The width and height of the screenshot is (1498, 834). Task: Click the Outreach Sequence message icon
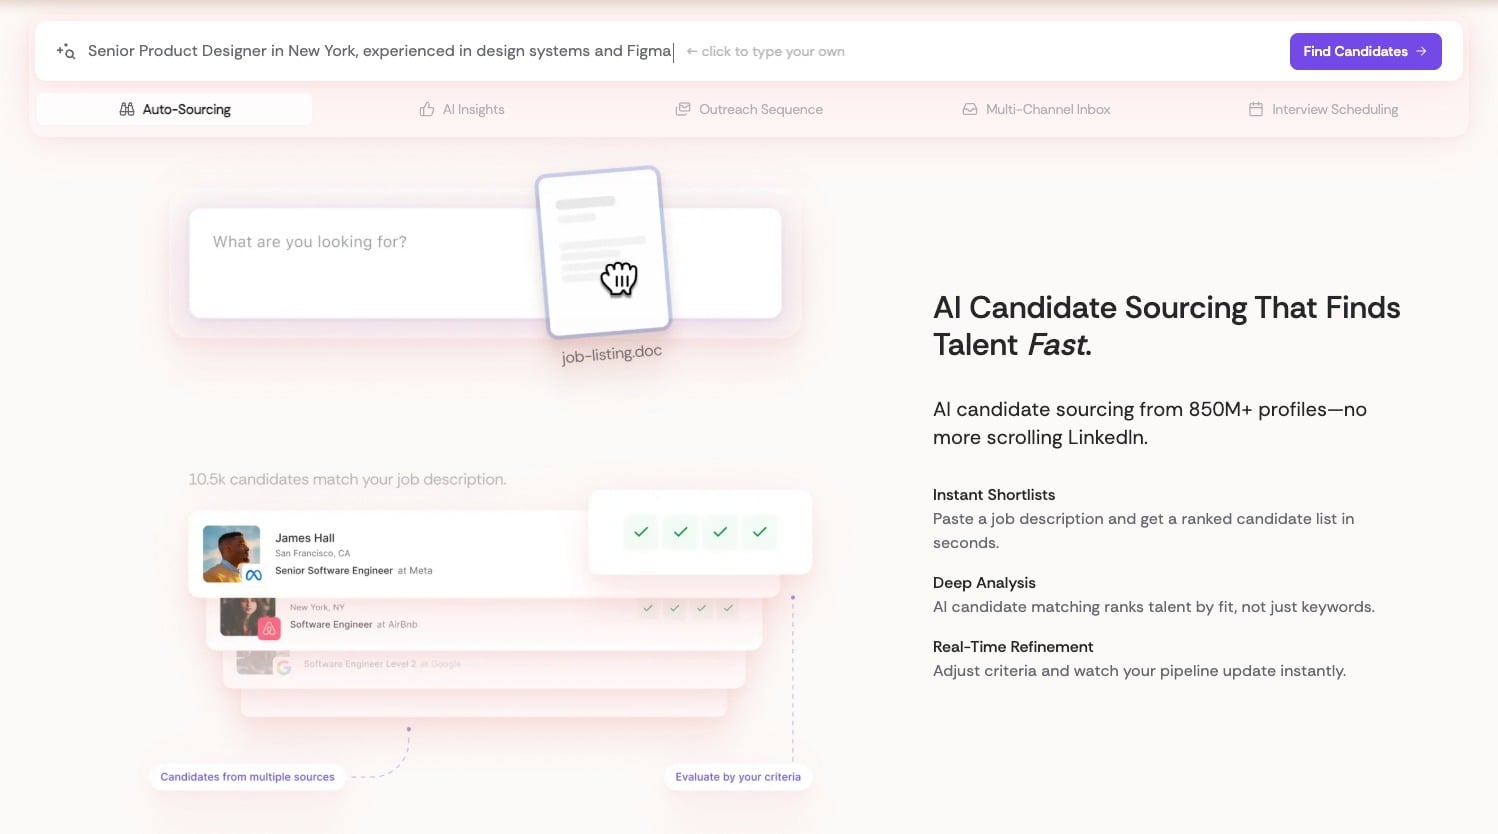(683, 109)
